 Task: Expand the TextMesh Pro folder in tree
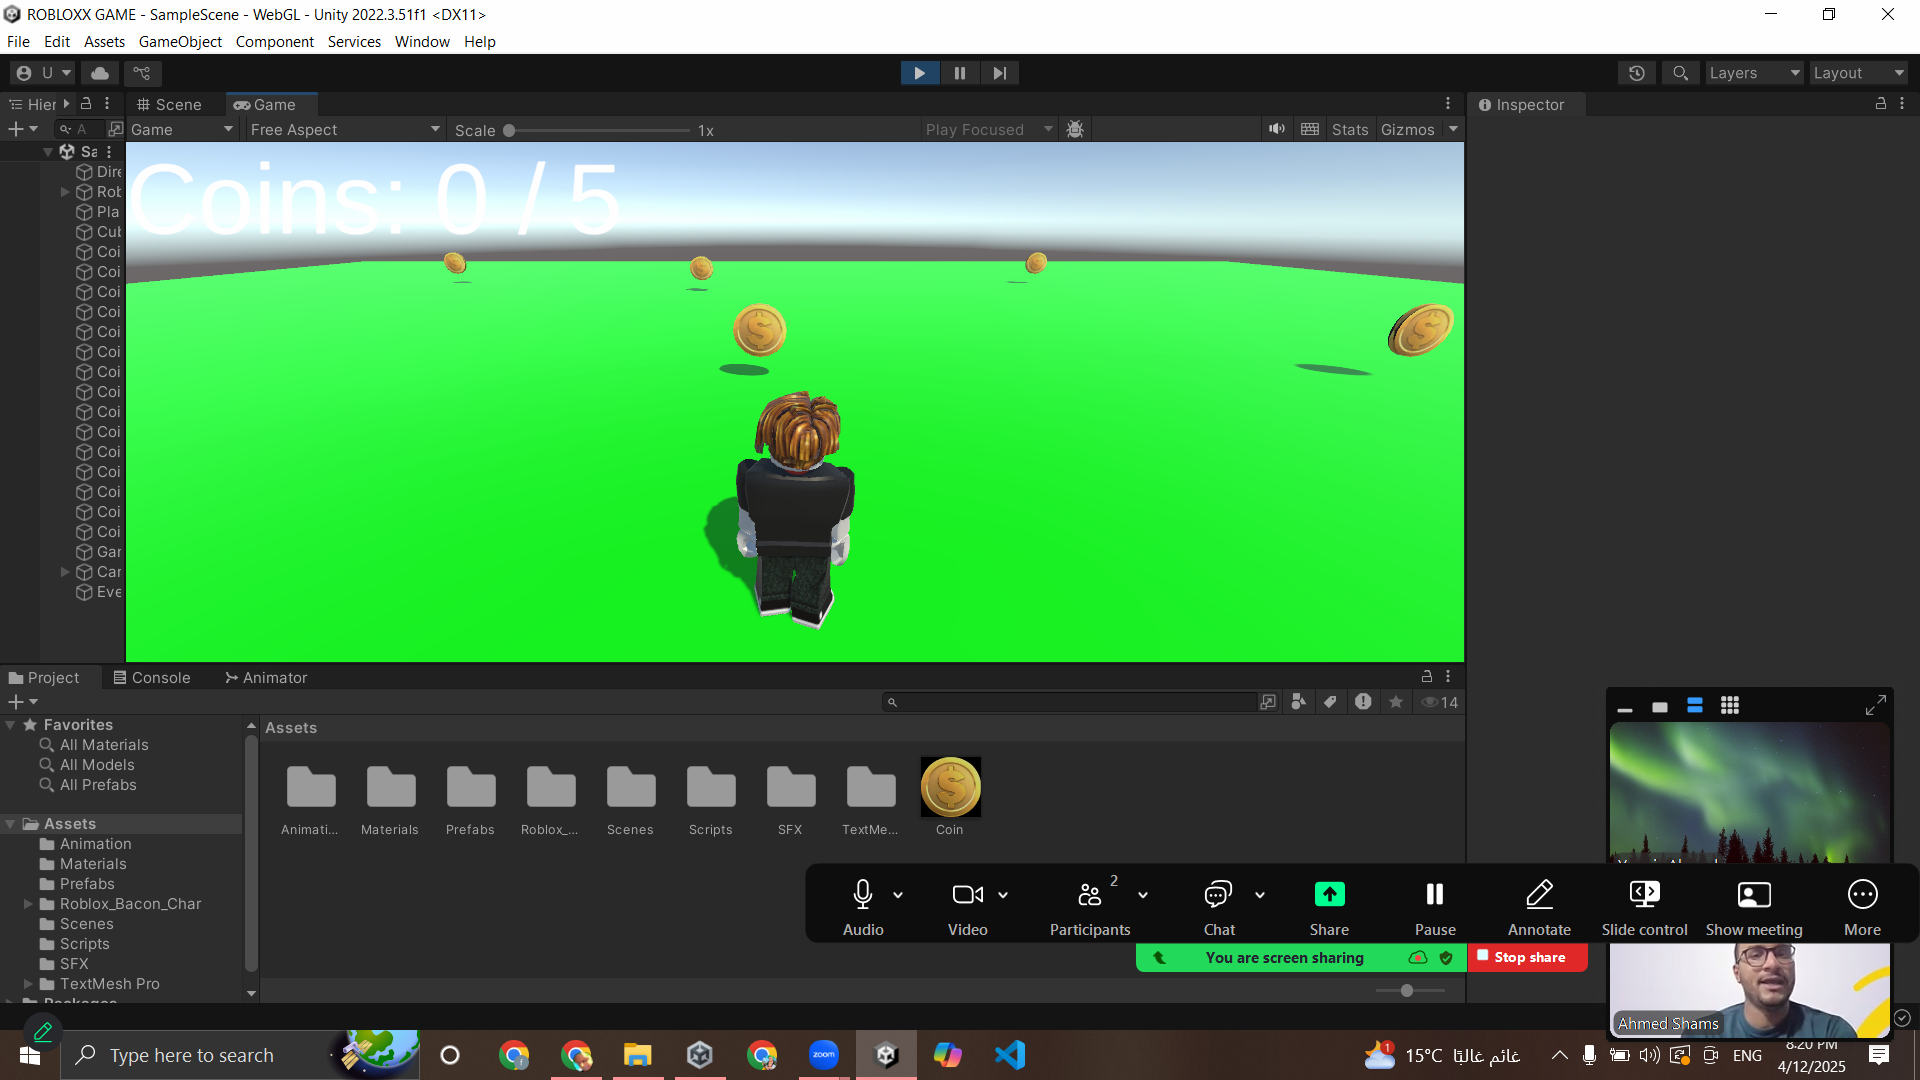pyautogui.click(x=28, y=984)
